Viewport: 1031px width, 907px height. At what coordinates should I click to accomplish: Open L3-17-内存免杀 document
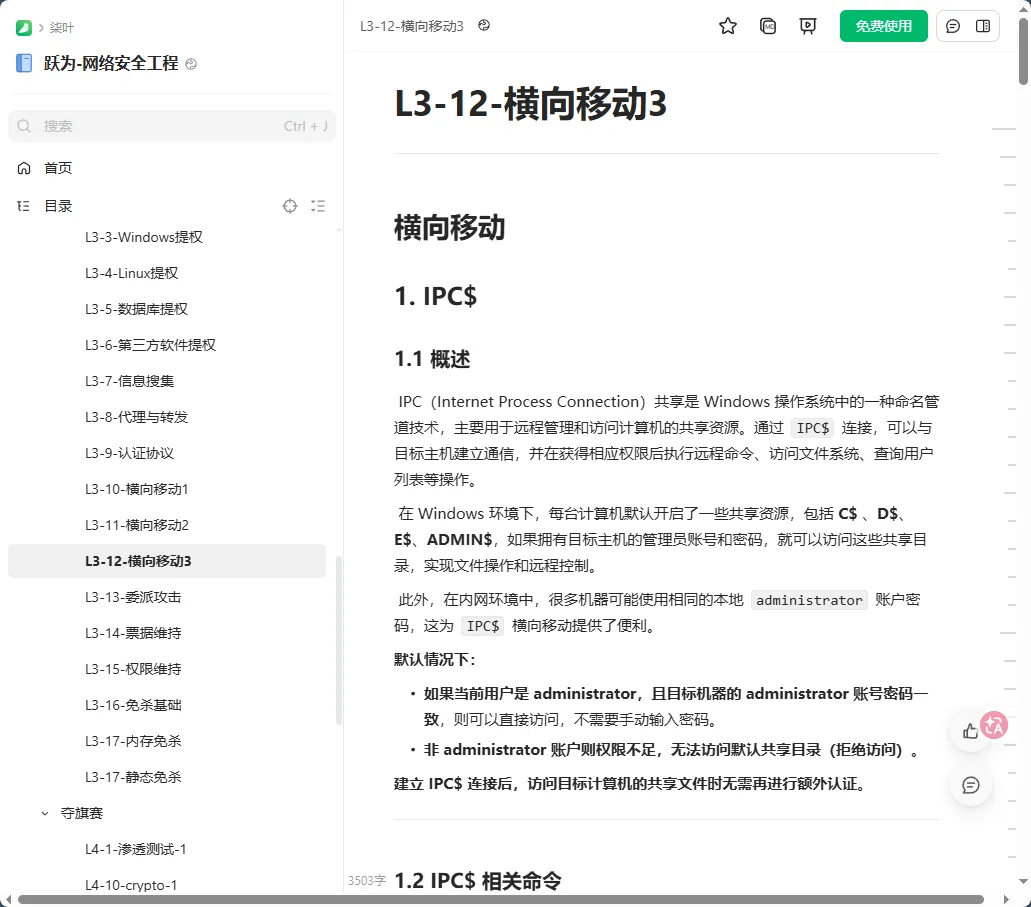point(133,741)
